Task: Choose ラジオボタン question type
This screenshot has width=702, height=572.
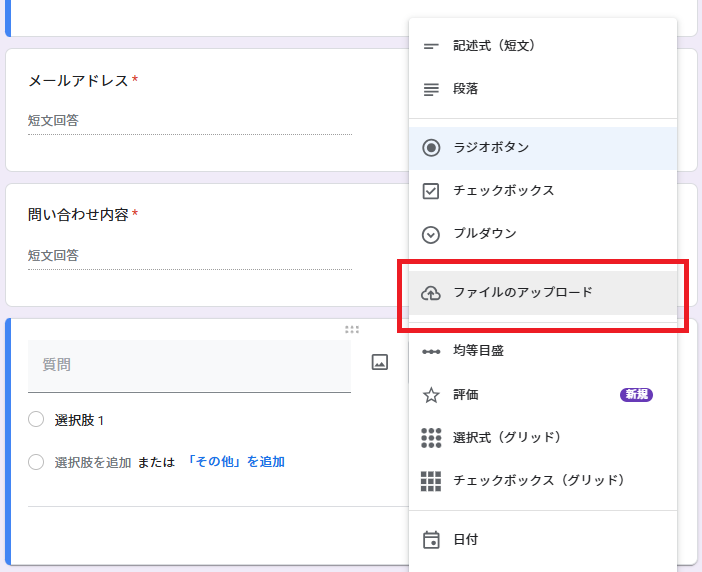Action: tap(491, 148)
